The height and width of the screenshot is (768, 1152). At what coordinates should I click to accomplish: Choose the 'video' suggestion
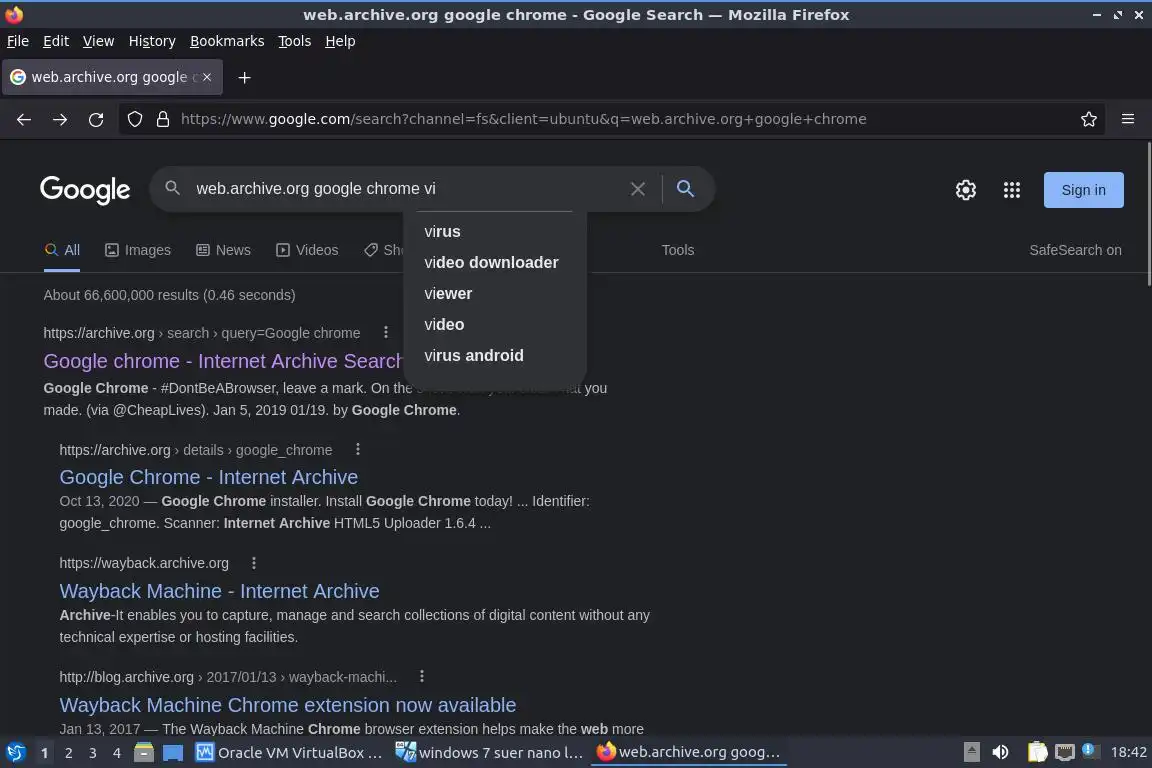[494, 324]
